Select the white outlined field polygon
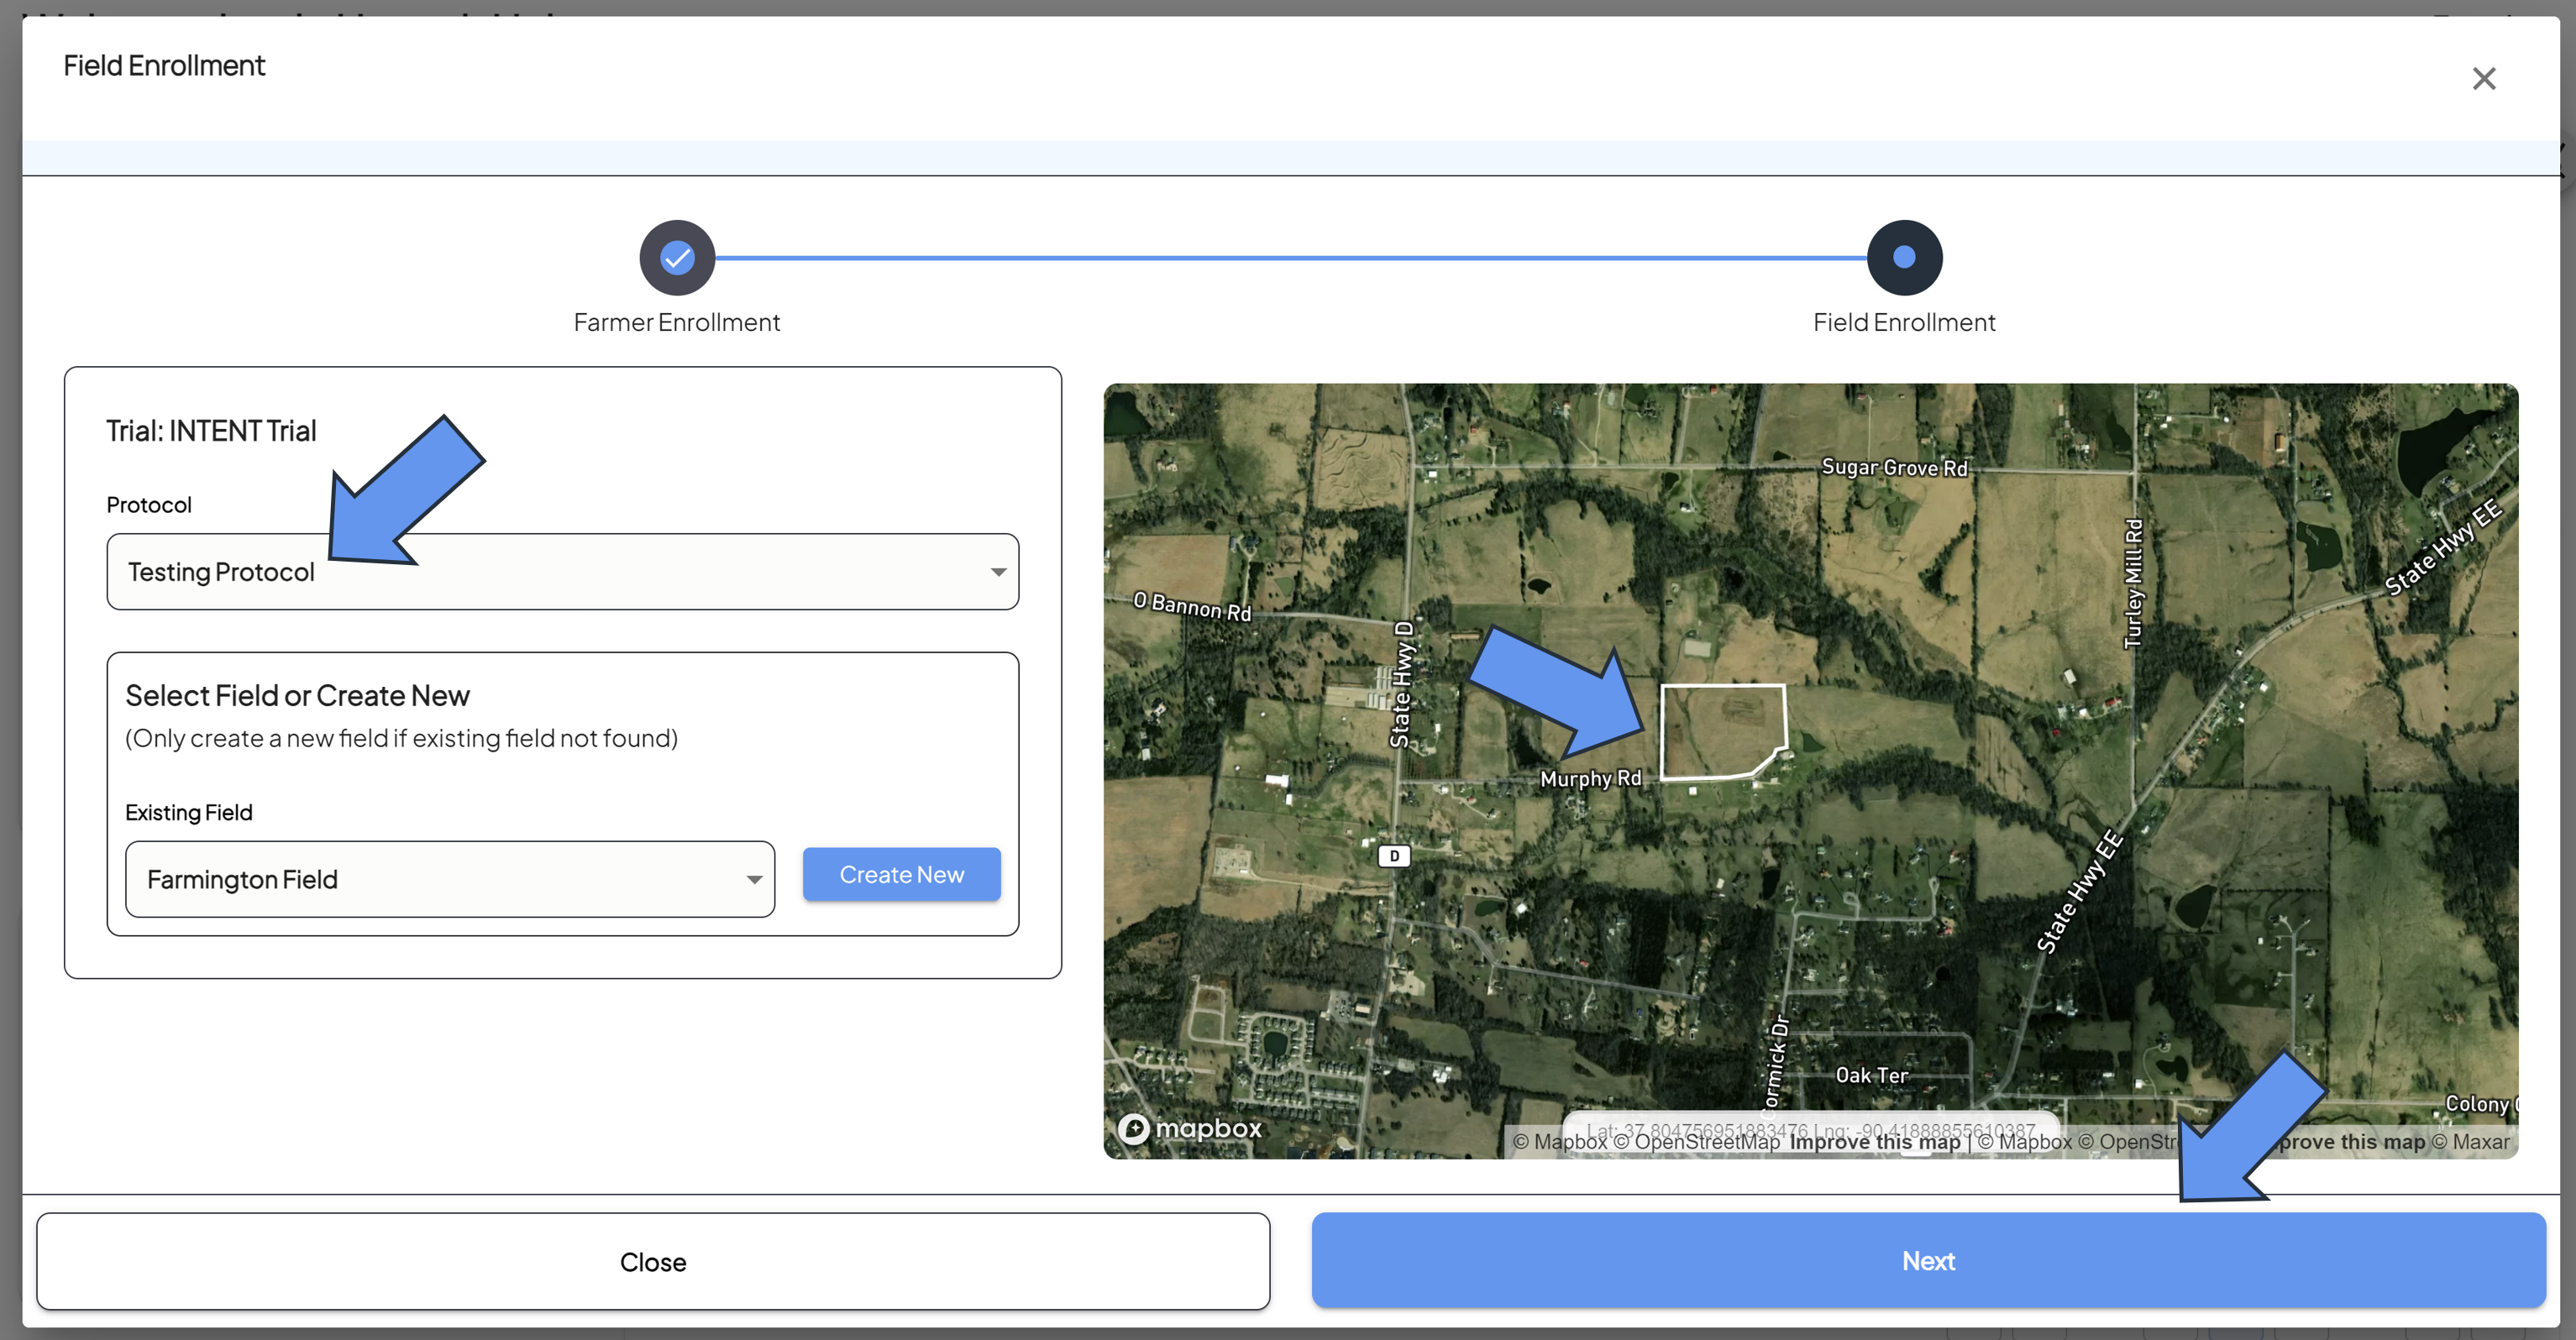 click(1723, 731)
